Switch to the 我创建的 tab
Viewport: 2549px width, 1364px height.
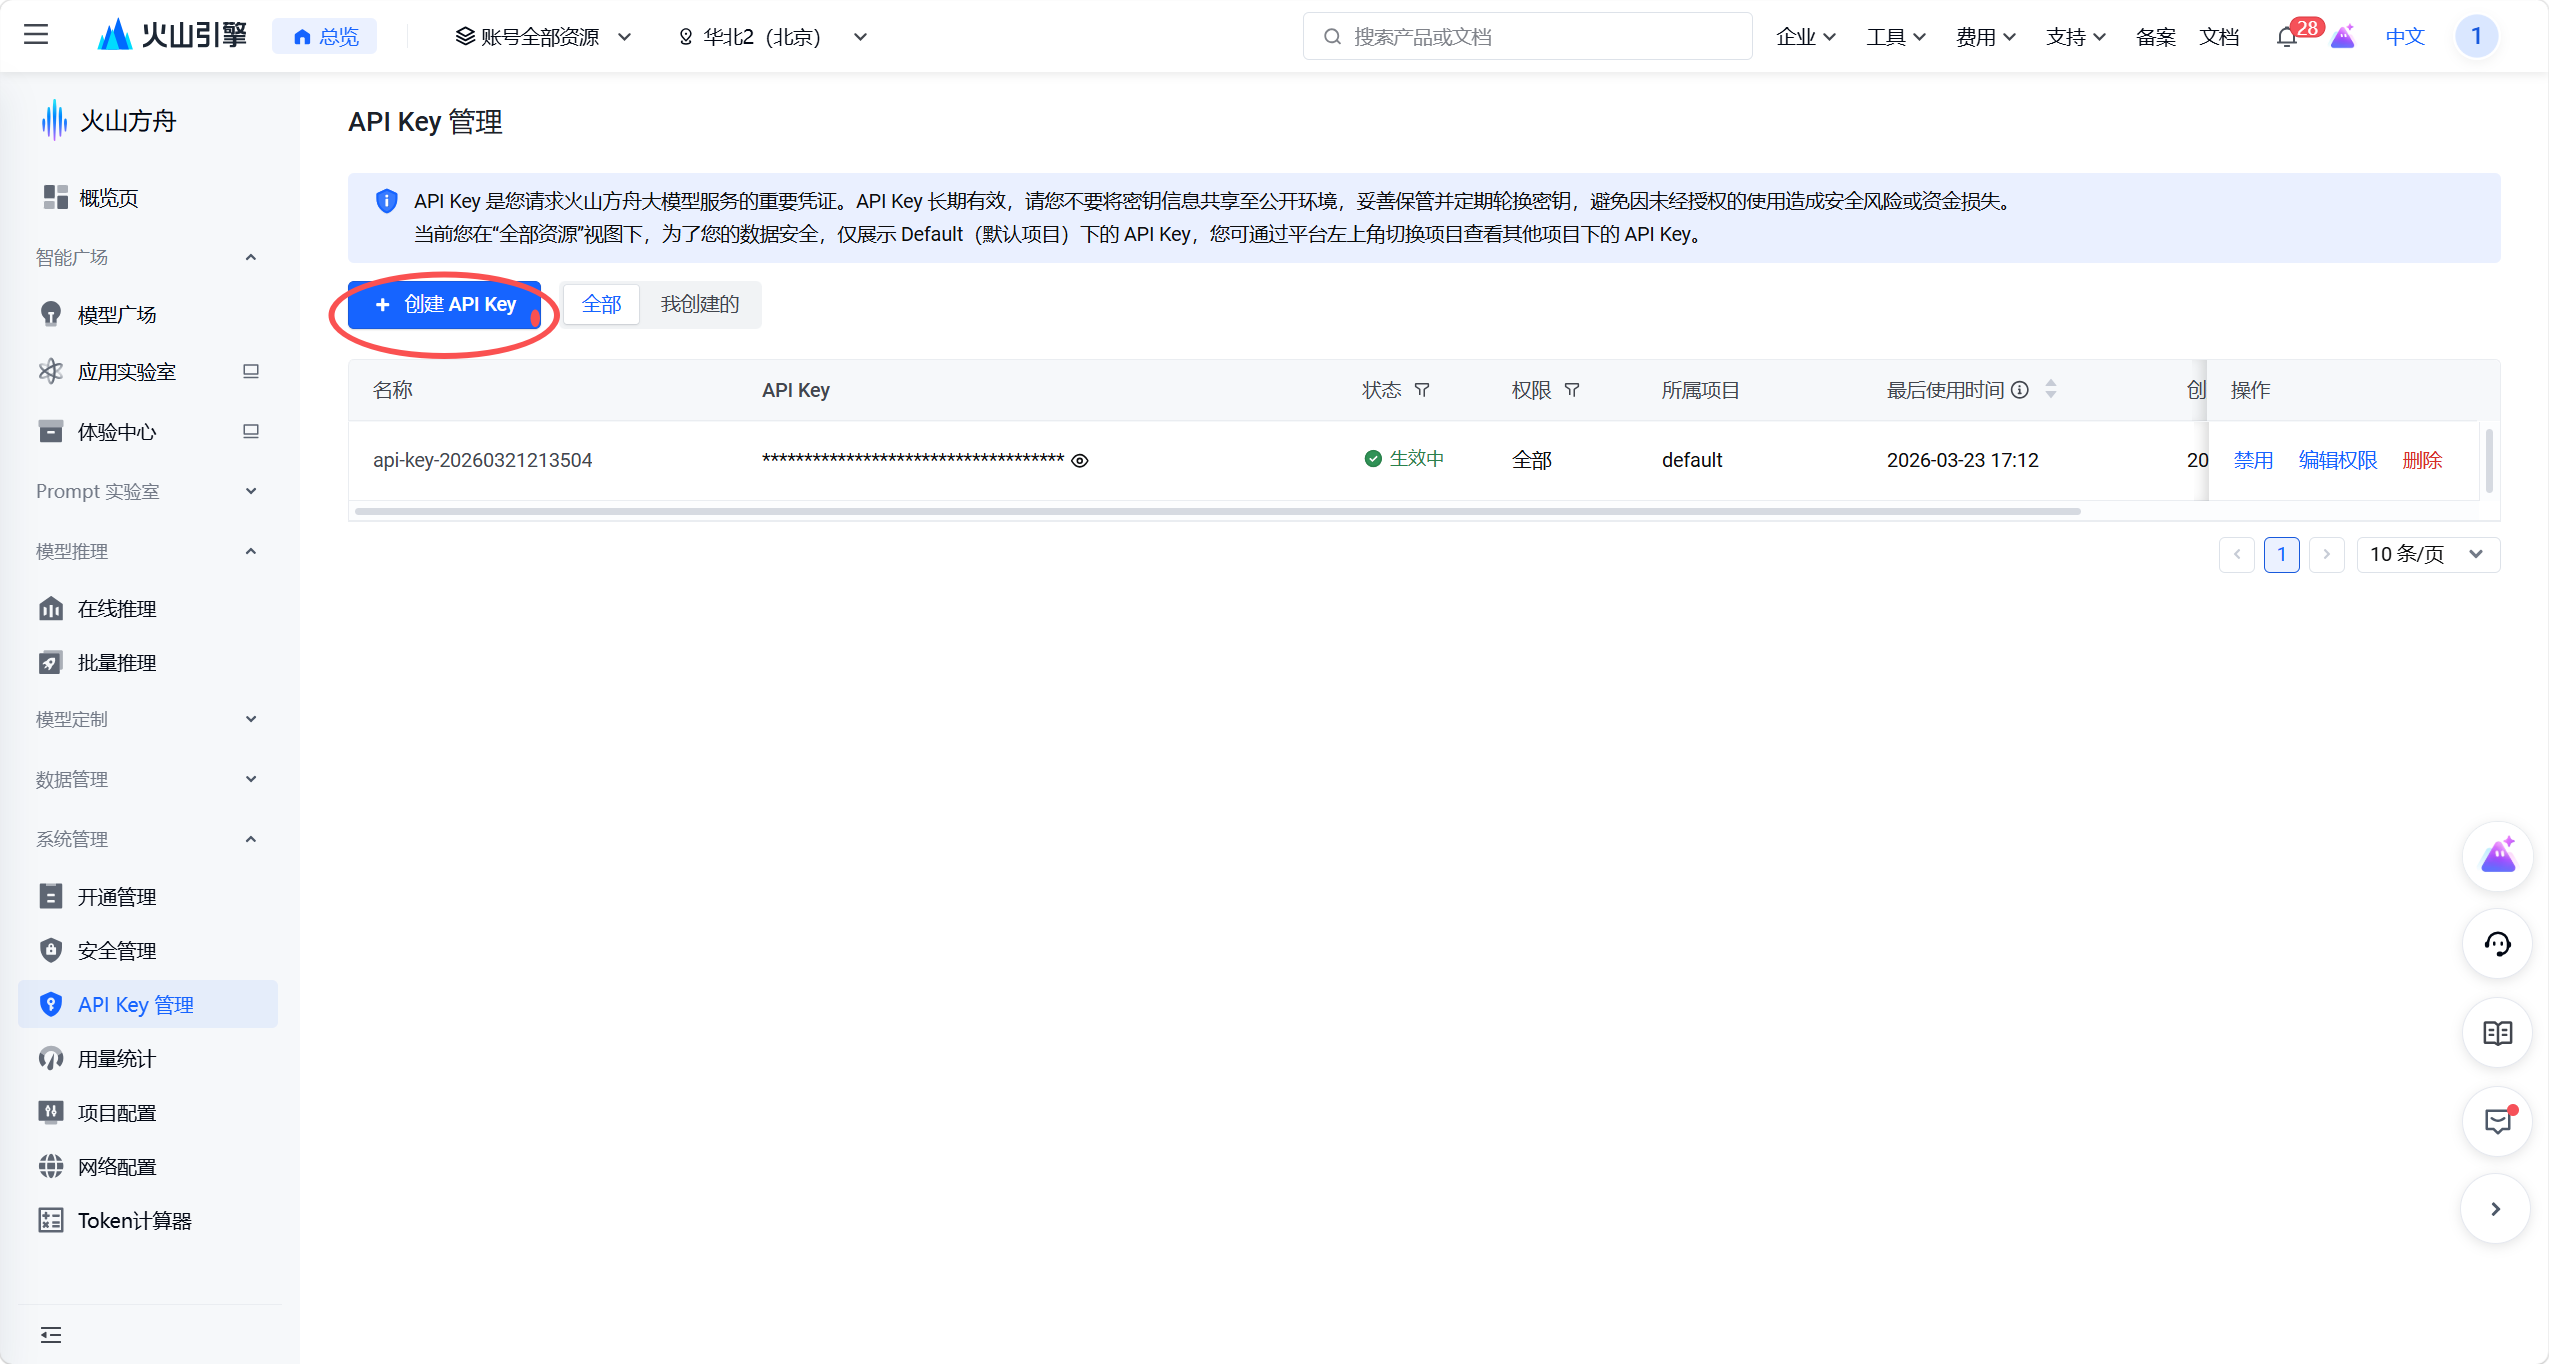click(x=700, y=304)
